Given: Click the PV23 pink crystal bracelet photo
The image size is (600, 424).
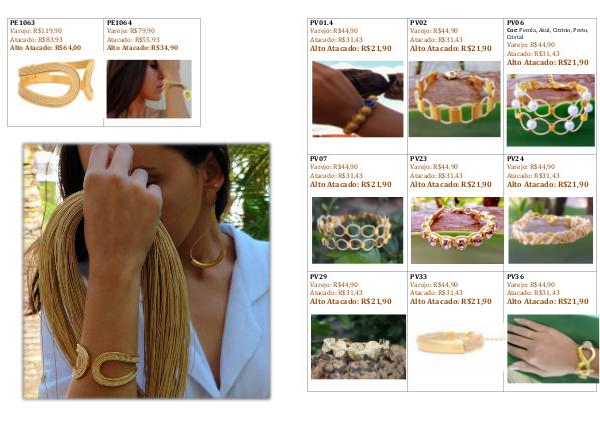Looking at the screenshot, I should click(457, 230).
